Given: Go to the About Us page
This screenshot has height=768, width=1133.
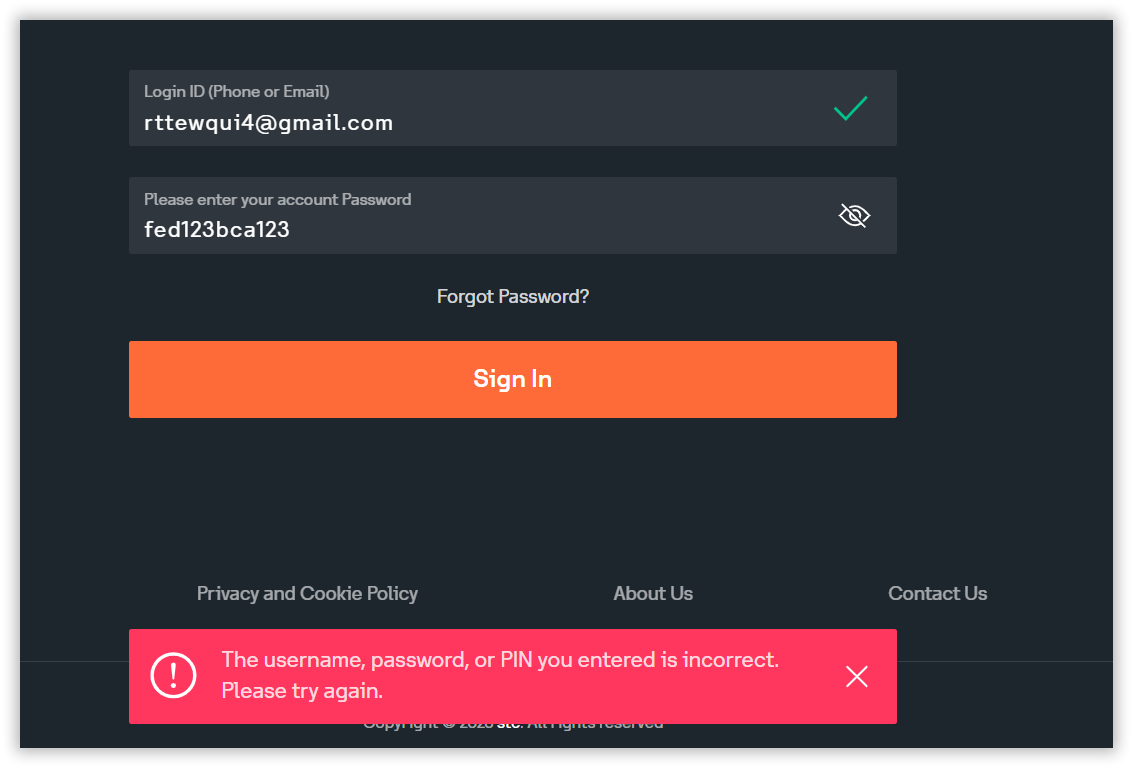Looking at the screenshot, I should [653, 593].
